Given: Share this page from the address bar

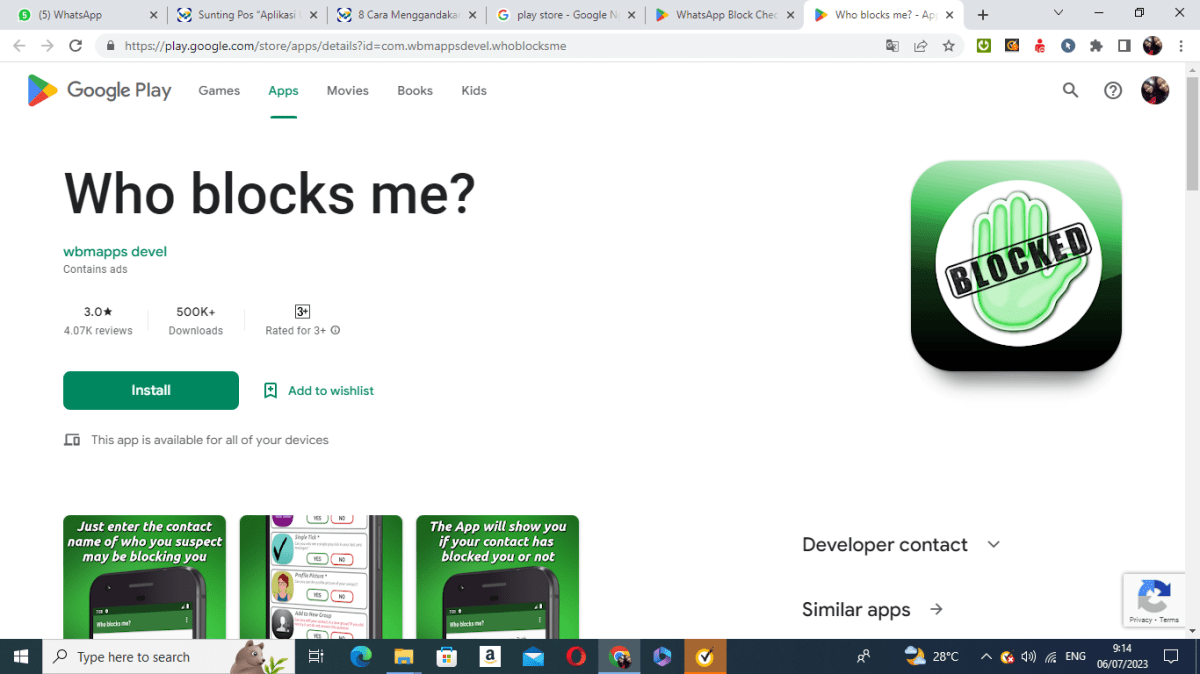Looking at the screenshot, I should (x=920, y=45).
